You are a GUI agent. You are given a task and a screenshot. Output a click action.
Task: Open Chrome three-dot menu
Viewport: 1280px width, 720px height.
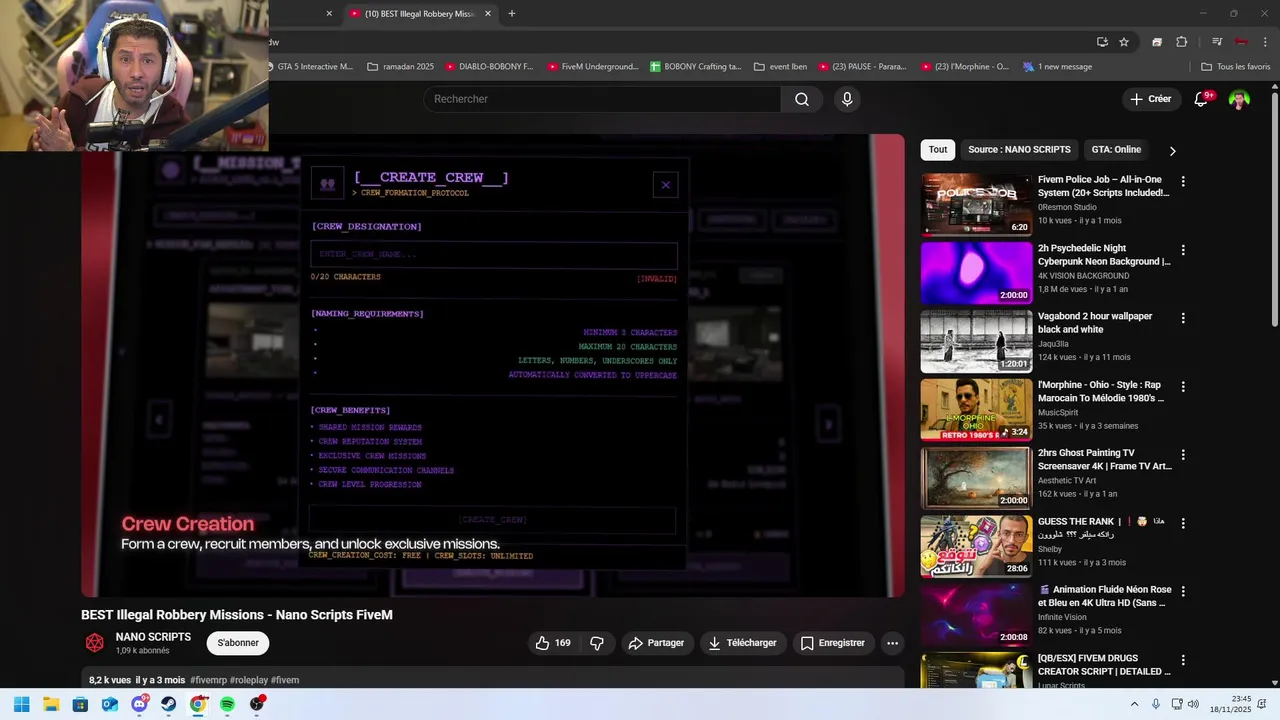tap(1265, 42)
